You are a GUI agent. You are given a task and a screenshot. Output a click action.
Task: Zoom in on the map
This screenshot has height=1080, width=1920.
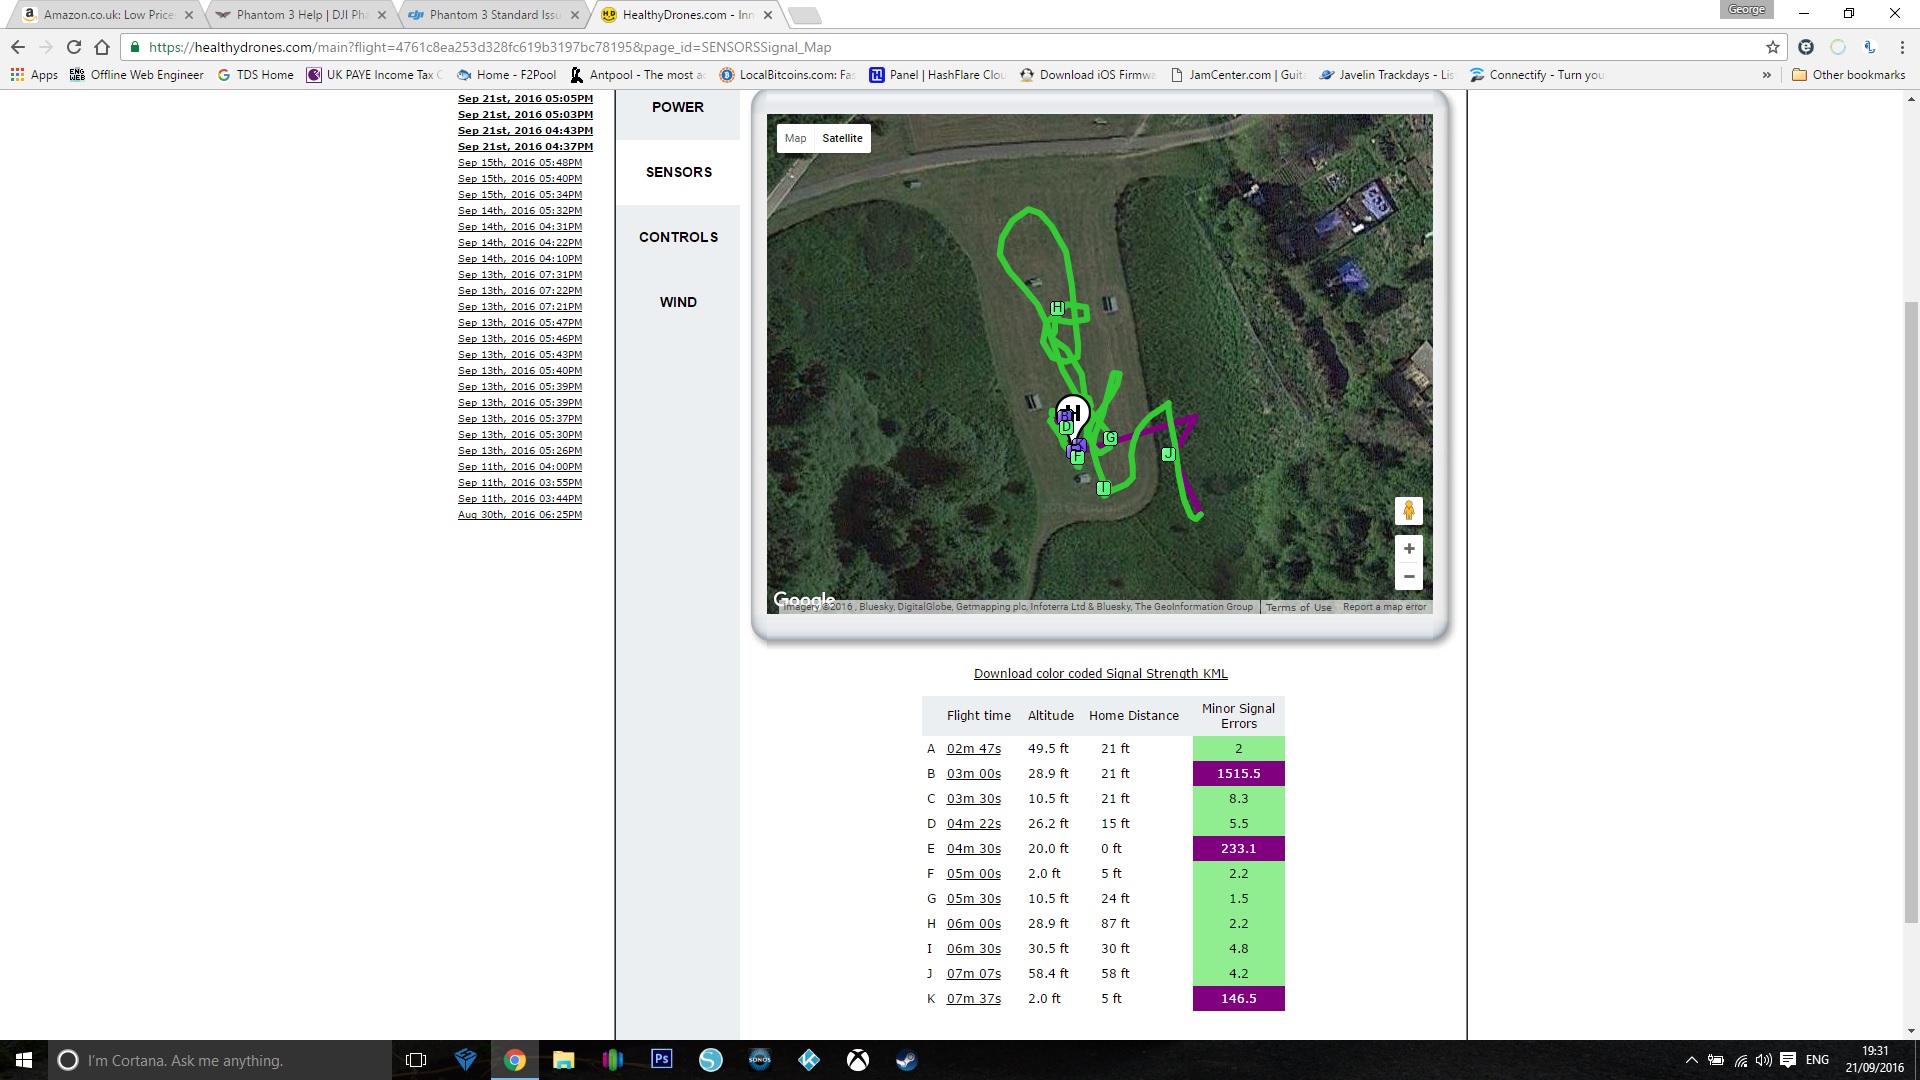[x=1408, y=548]
